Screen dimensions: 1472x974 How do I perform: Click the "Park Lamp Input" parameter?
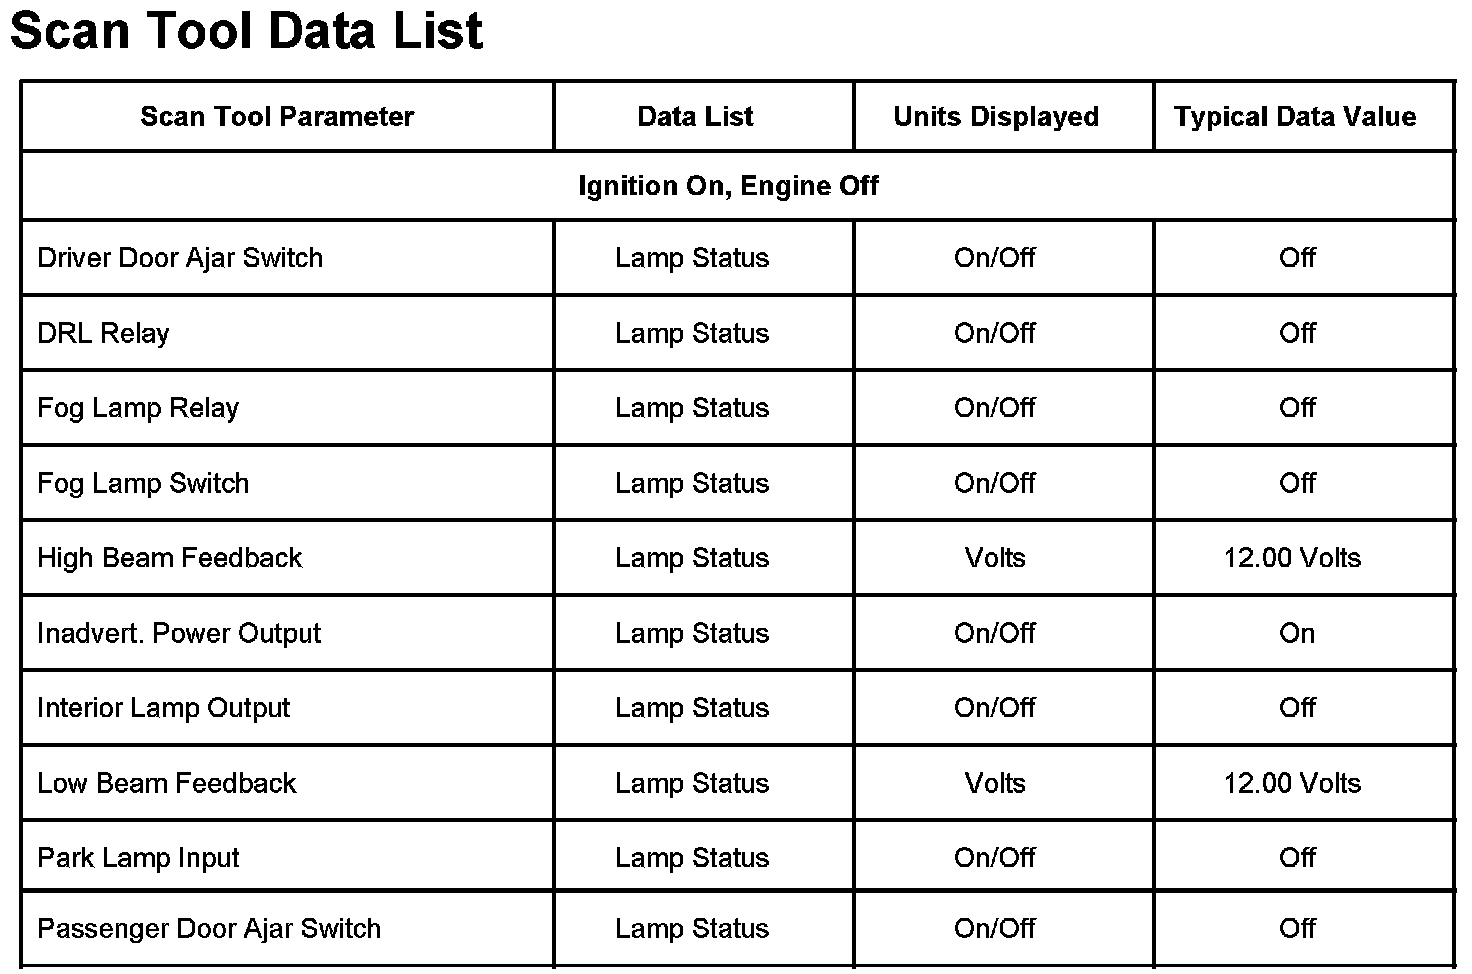(138, 858)
